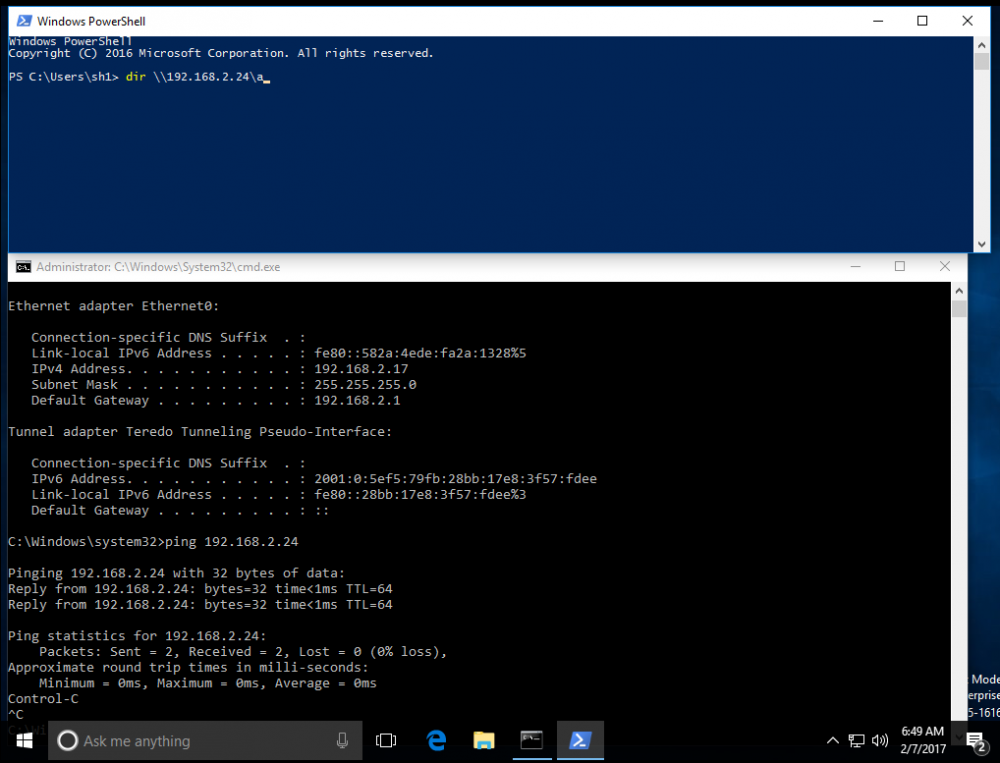The width and height of the screenshot is (1000, 763).
Task: Click the ping 192.168.2.24 command line
Action: [x=153, y=542]
